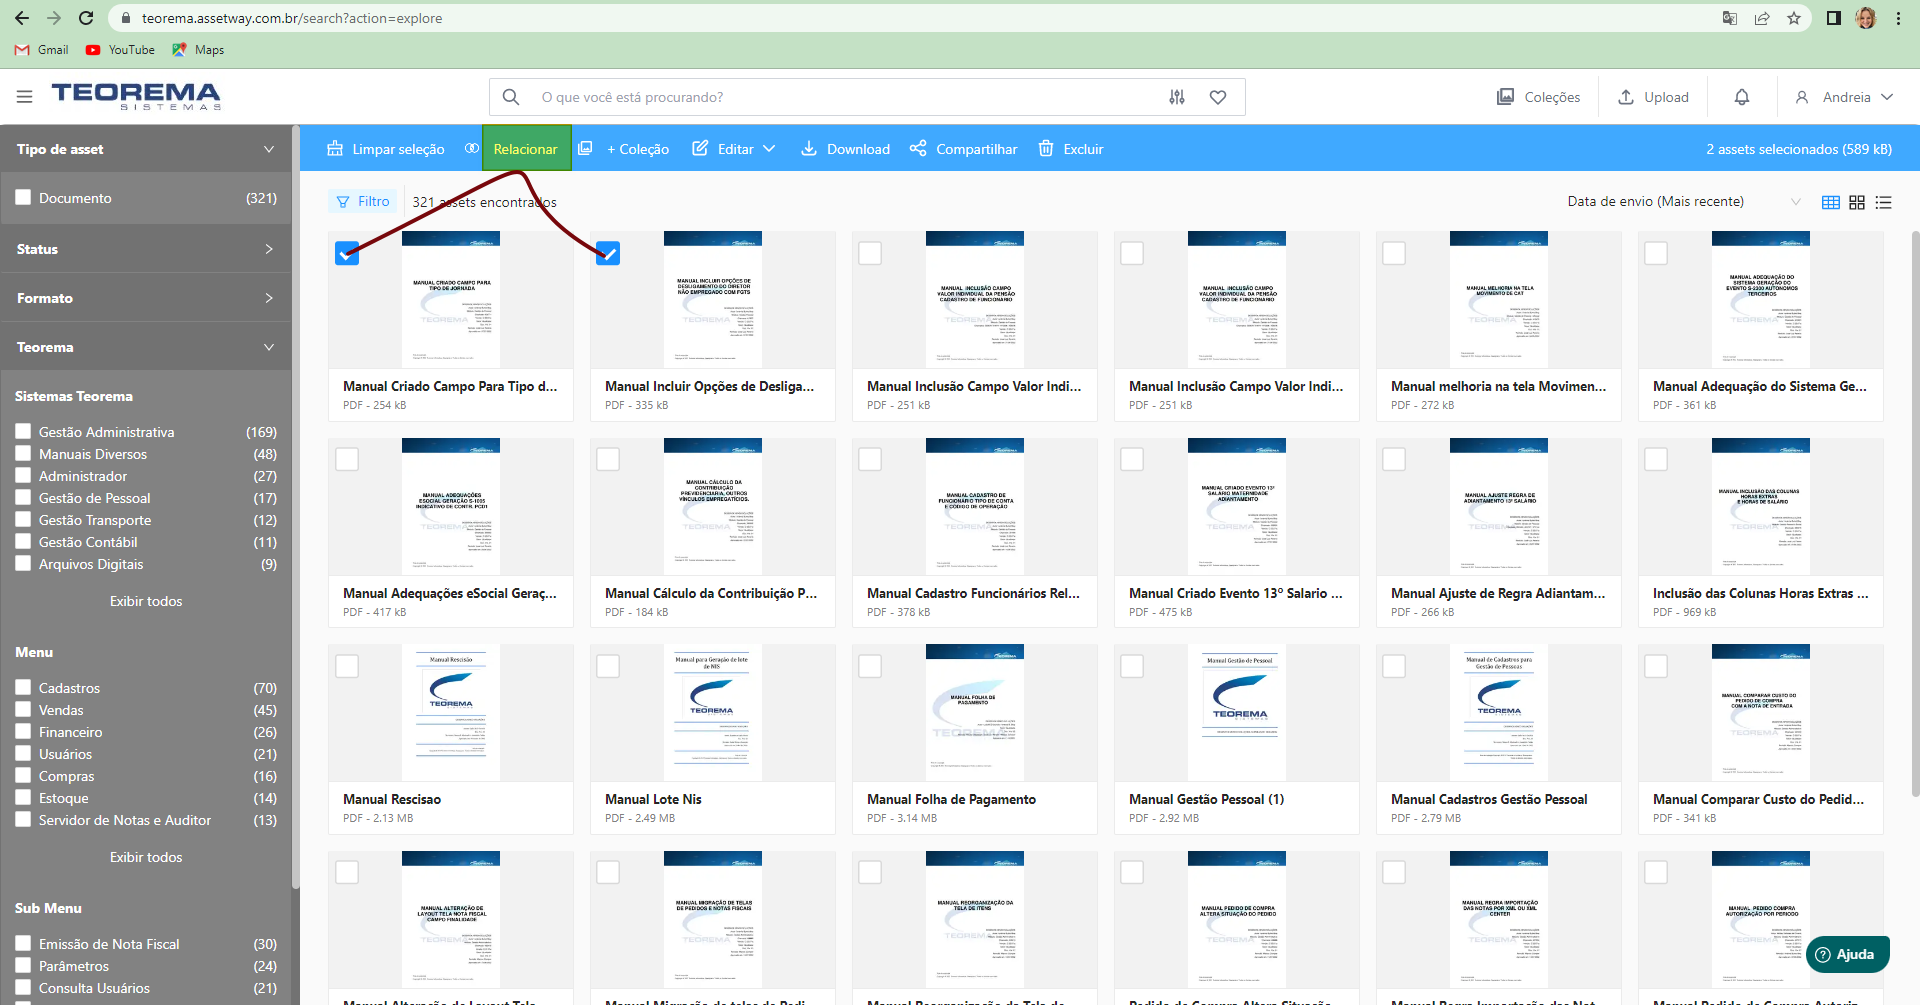Check Gestão Transporte filter

coord(23,519)
